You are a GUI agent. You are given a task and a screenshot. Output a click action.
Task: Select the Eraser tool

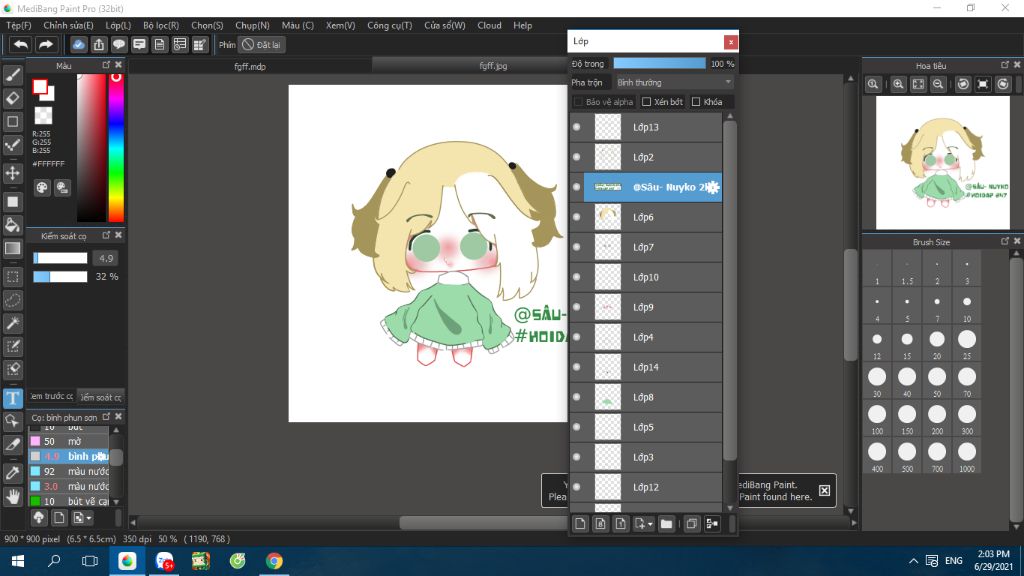click(x=12, y=99)
